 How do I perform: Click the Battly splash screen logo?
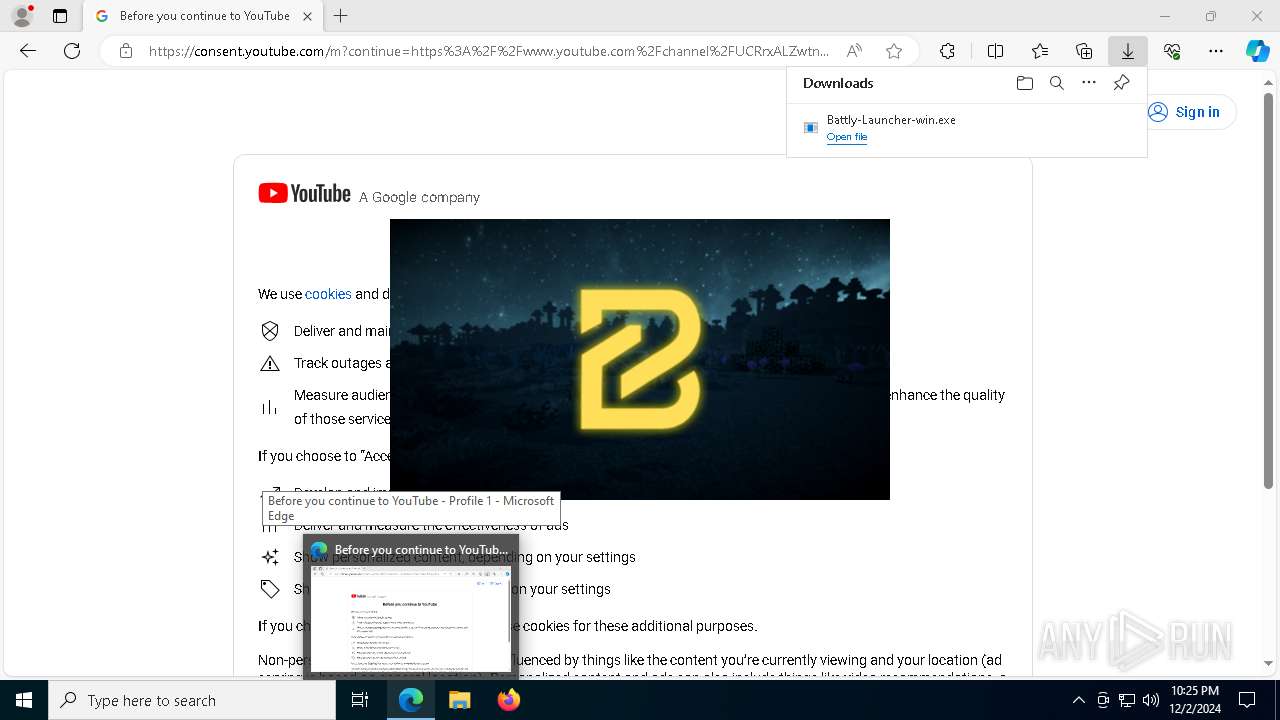point(640,360)
